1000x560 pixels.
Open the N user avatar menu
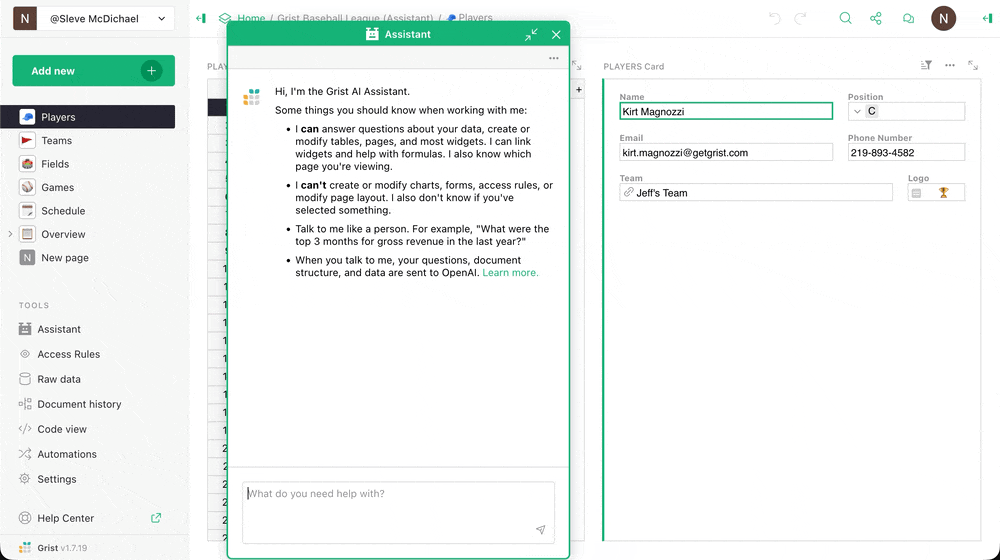943,18
